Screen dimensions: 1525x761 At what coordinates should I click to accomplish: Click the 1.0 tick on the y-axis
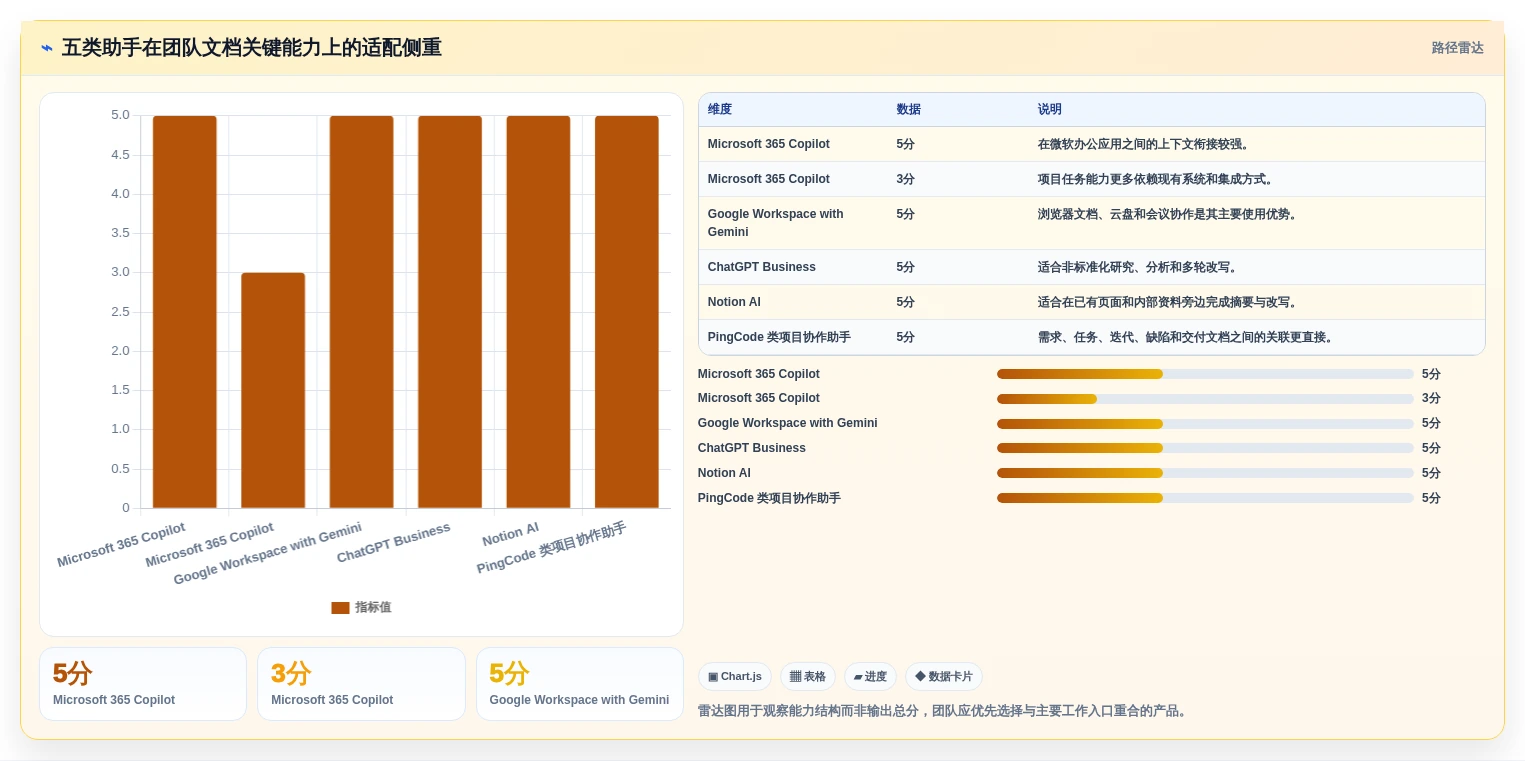click(121, 429)
